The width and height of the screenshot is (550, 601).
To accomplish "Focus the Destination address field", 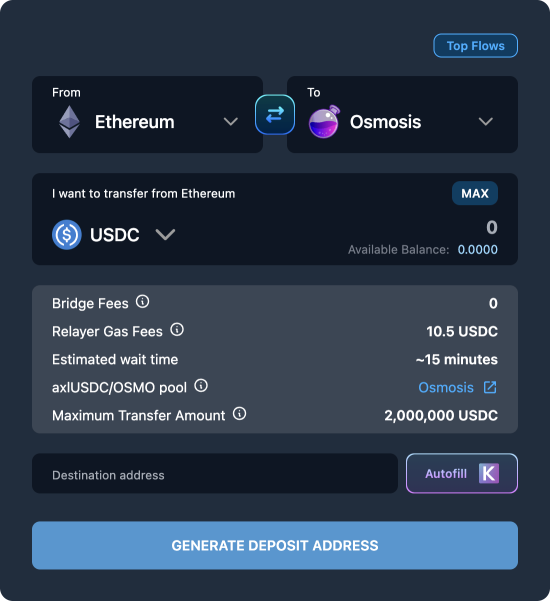I will (x=215, y=473).
